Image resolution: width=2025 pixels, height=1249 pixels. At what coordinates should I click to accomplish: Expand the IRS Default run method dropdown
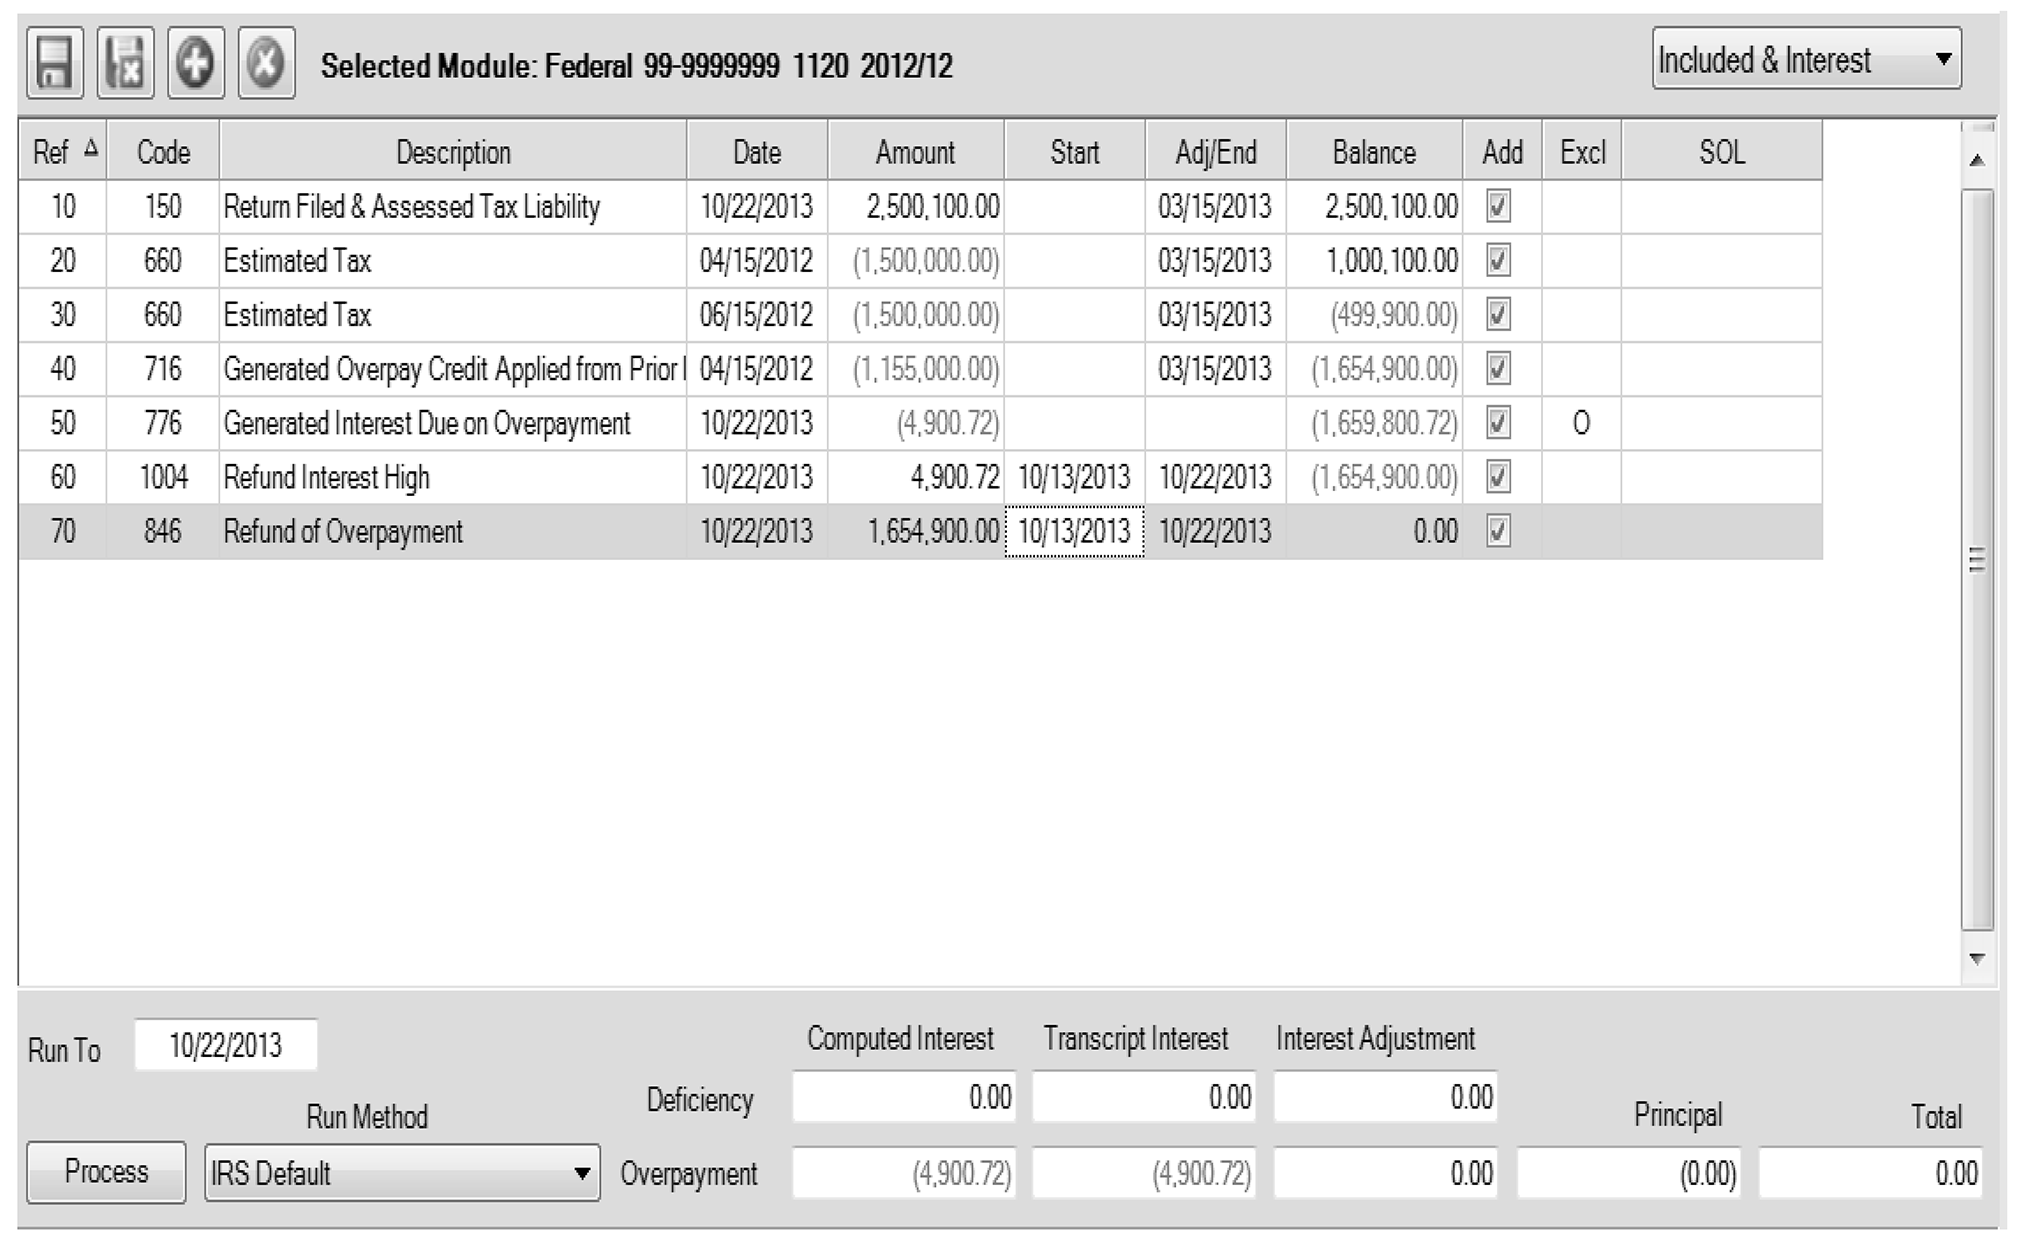(402, 1173)
